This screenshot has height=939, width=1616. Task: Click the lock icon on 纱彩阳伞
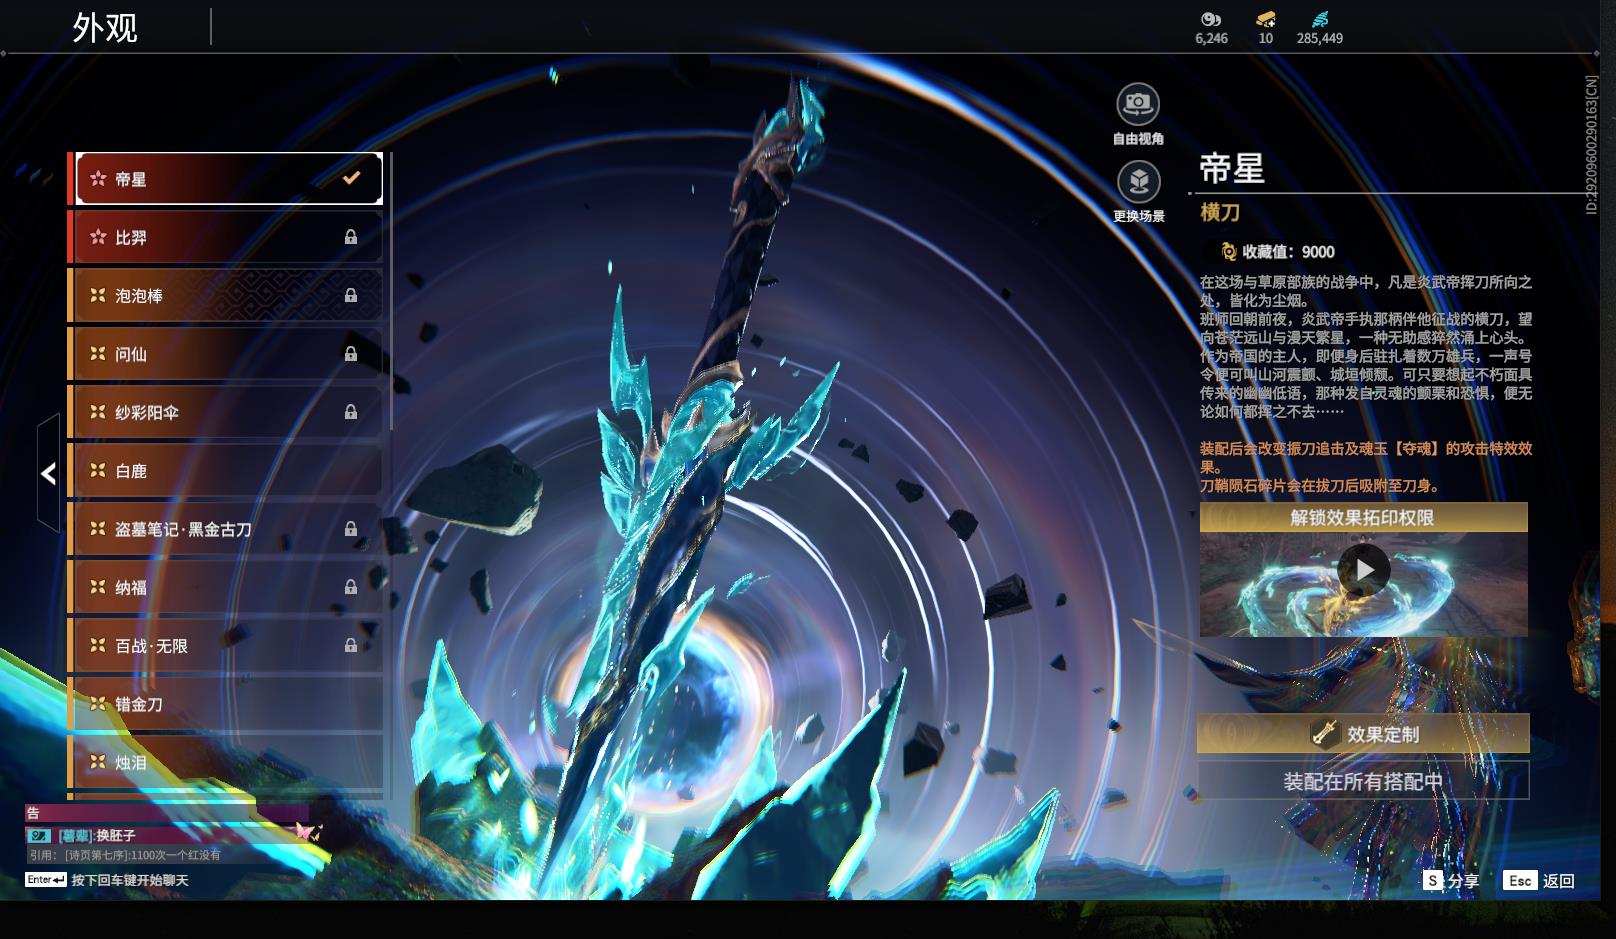(x=351, y=412)
